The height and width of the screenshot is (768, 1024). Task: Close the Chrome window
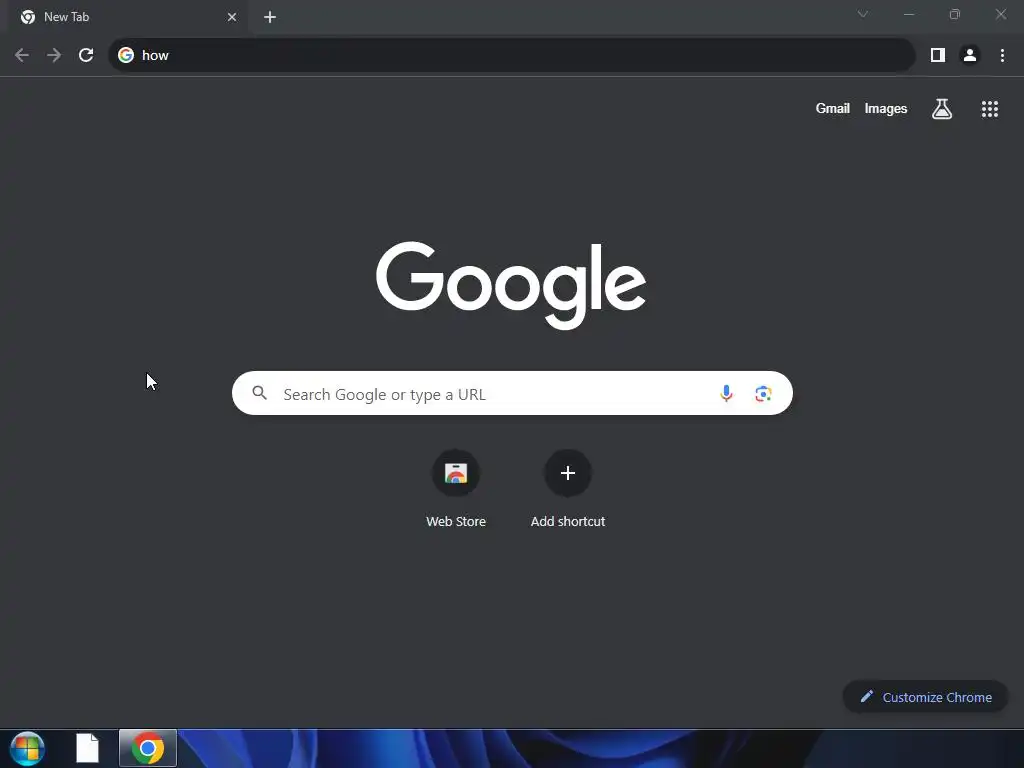(x=1000, y=14)
